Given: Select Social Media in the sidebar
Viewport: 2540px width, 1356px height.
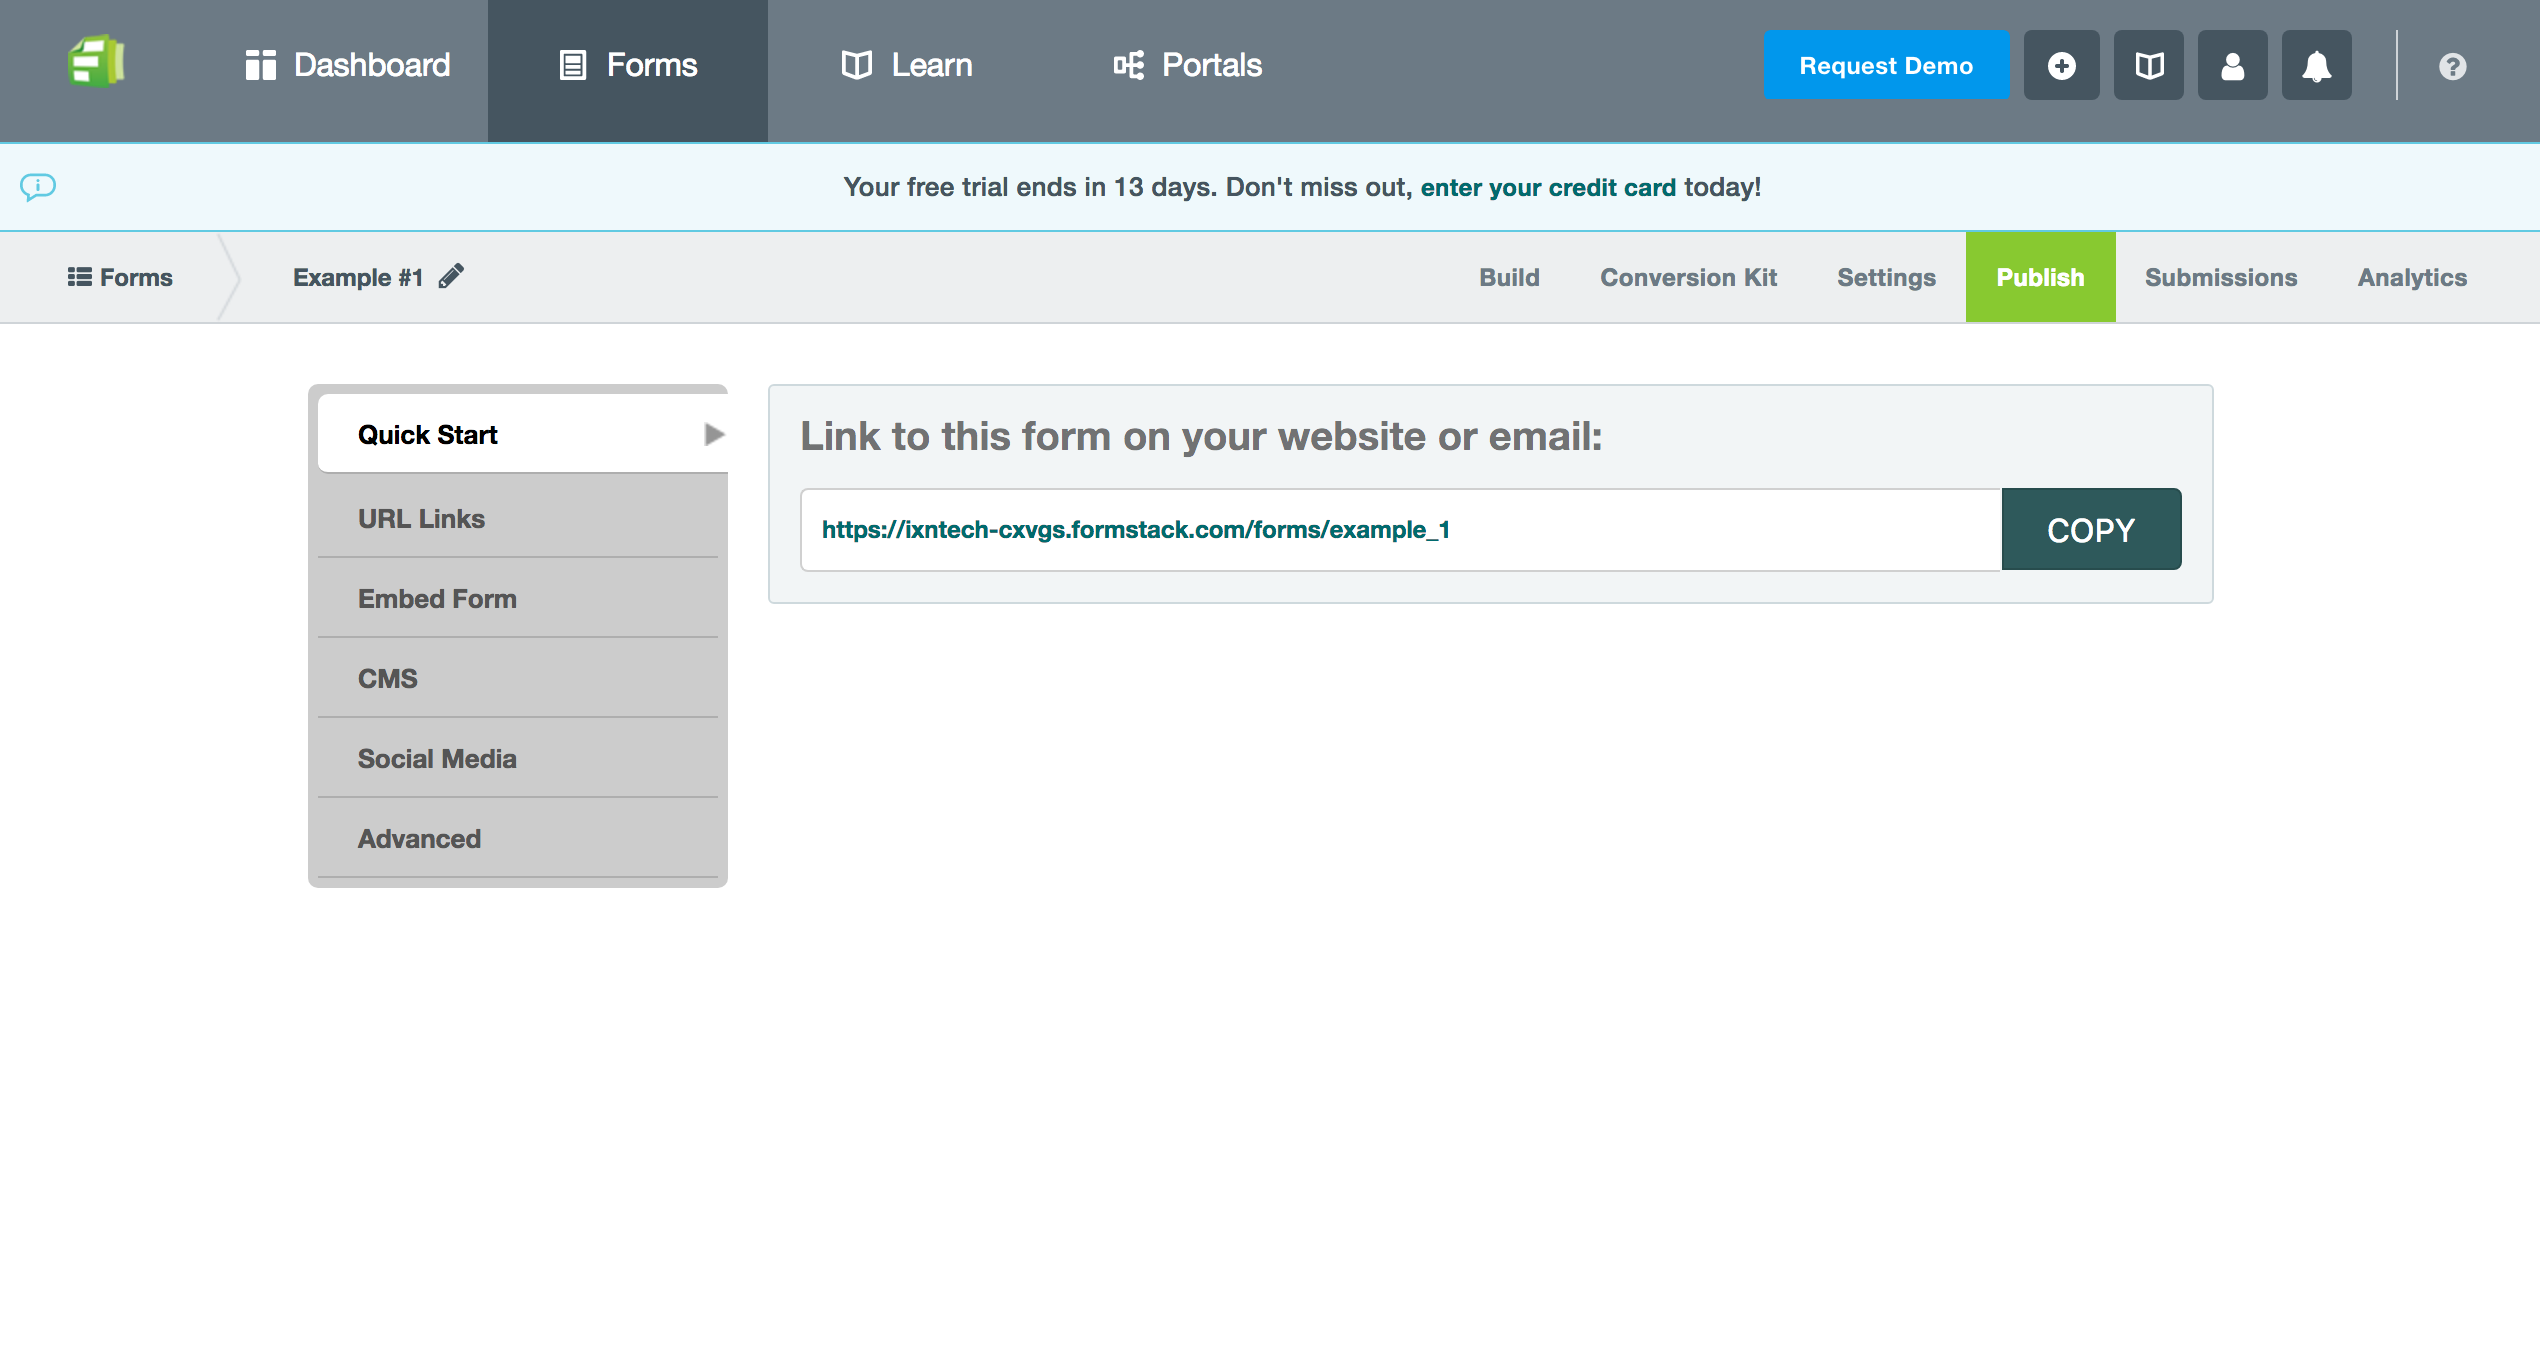Looking at the screenshot, I should (518, 758).
